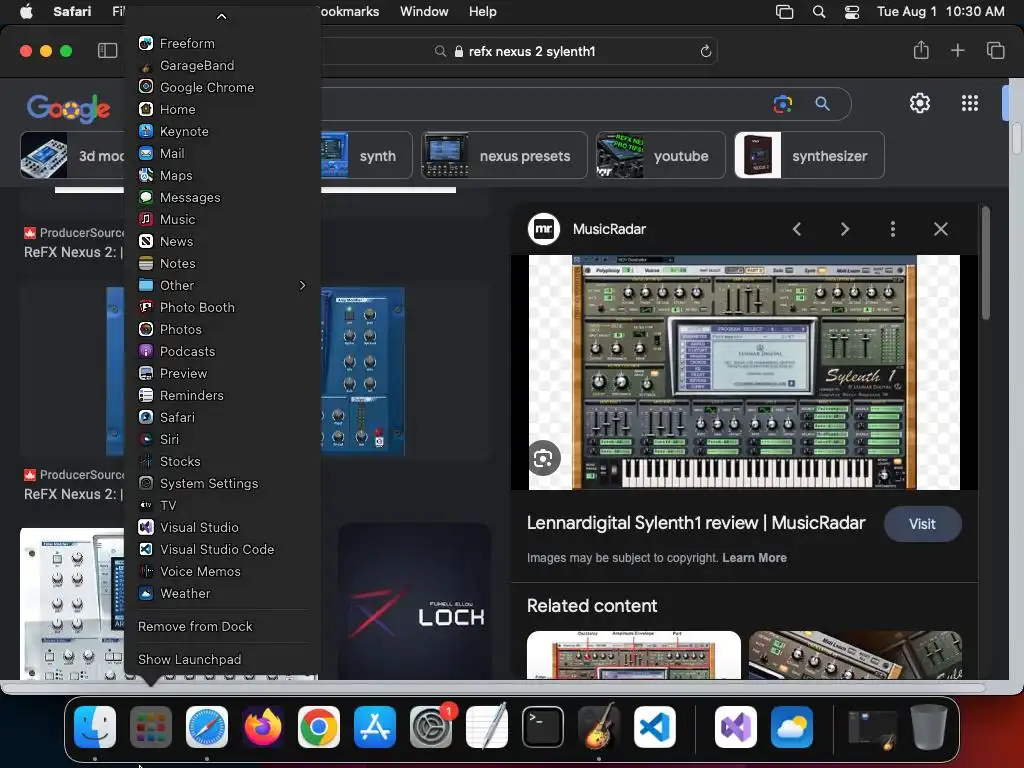Image resolution: width=1024 pixels, height=768 pixels.
Task: Go to the Google logo homepage
Action: (69, 108)
